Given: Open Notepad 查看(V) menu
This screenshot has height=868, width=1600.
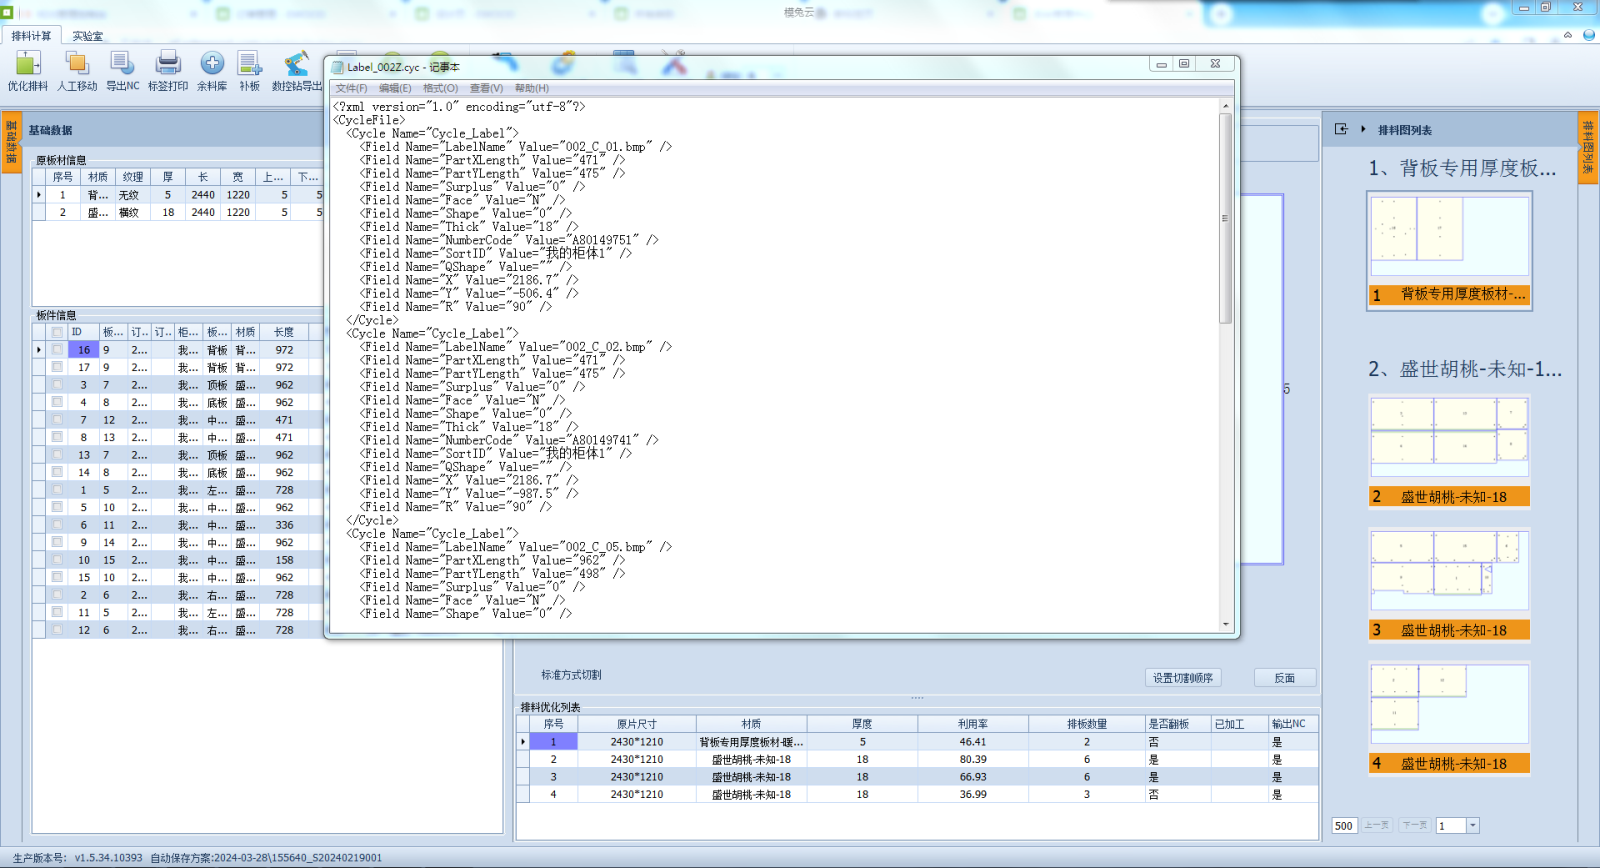Looking at the screenshot, I should (486, 88).
